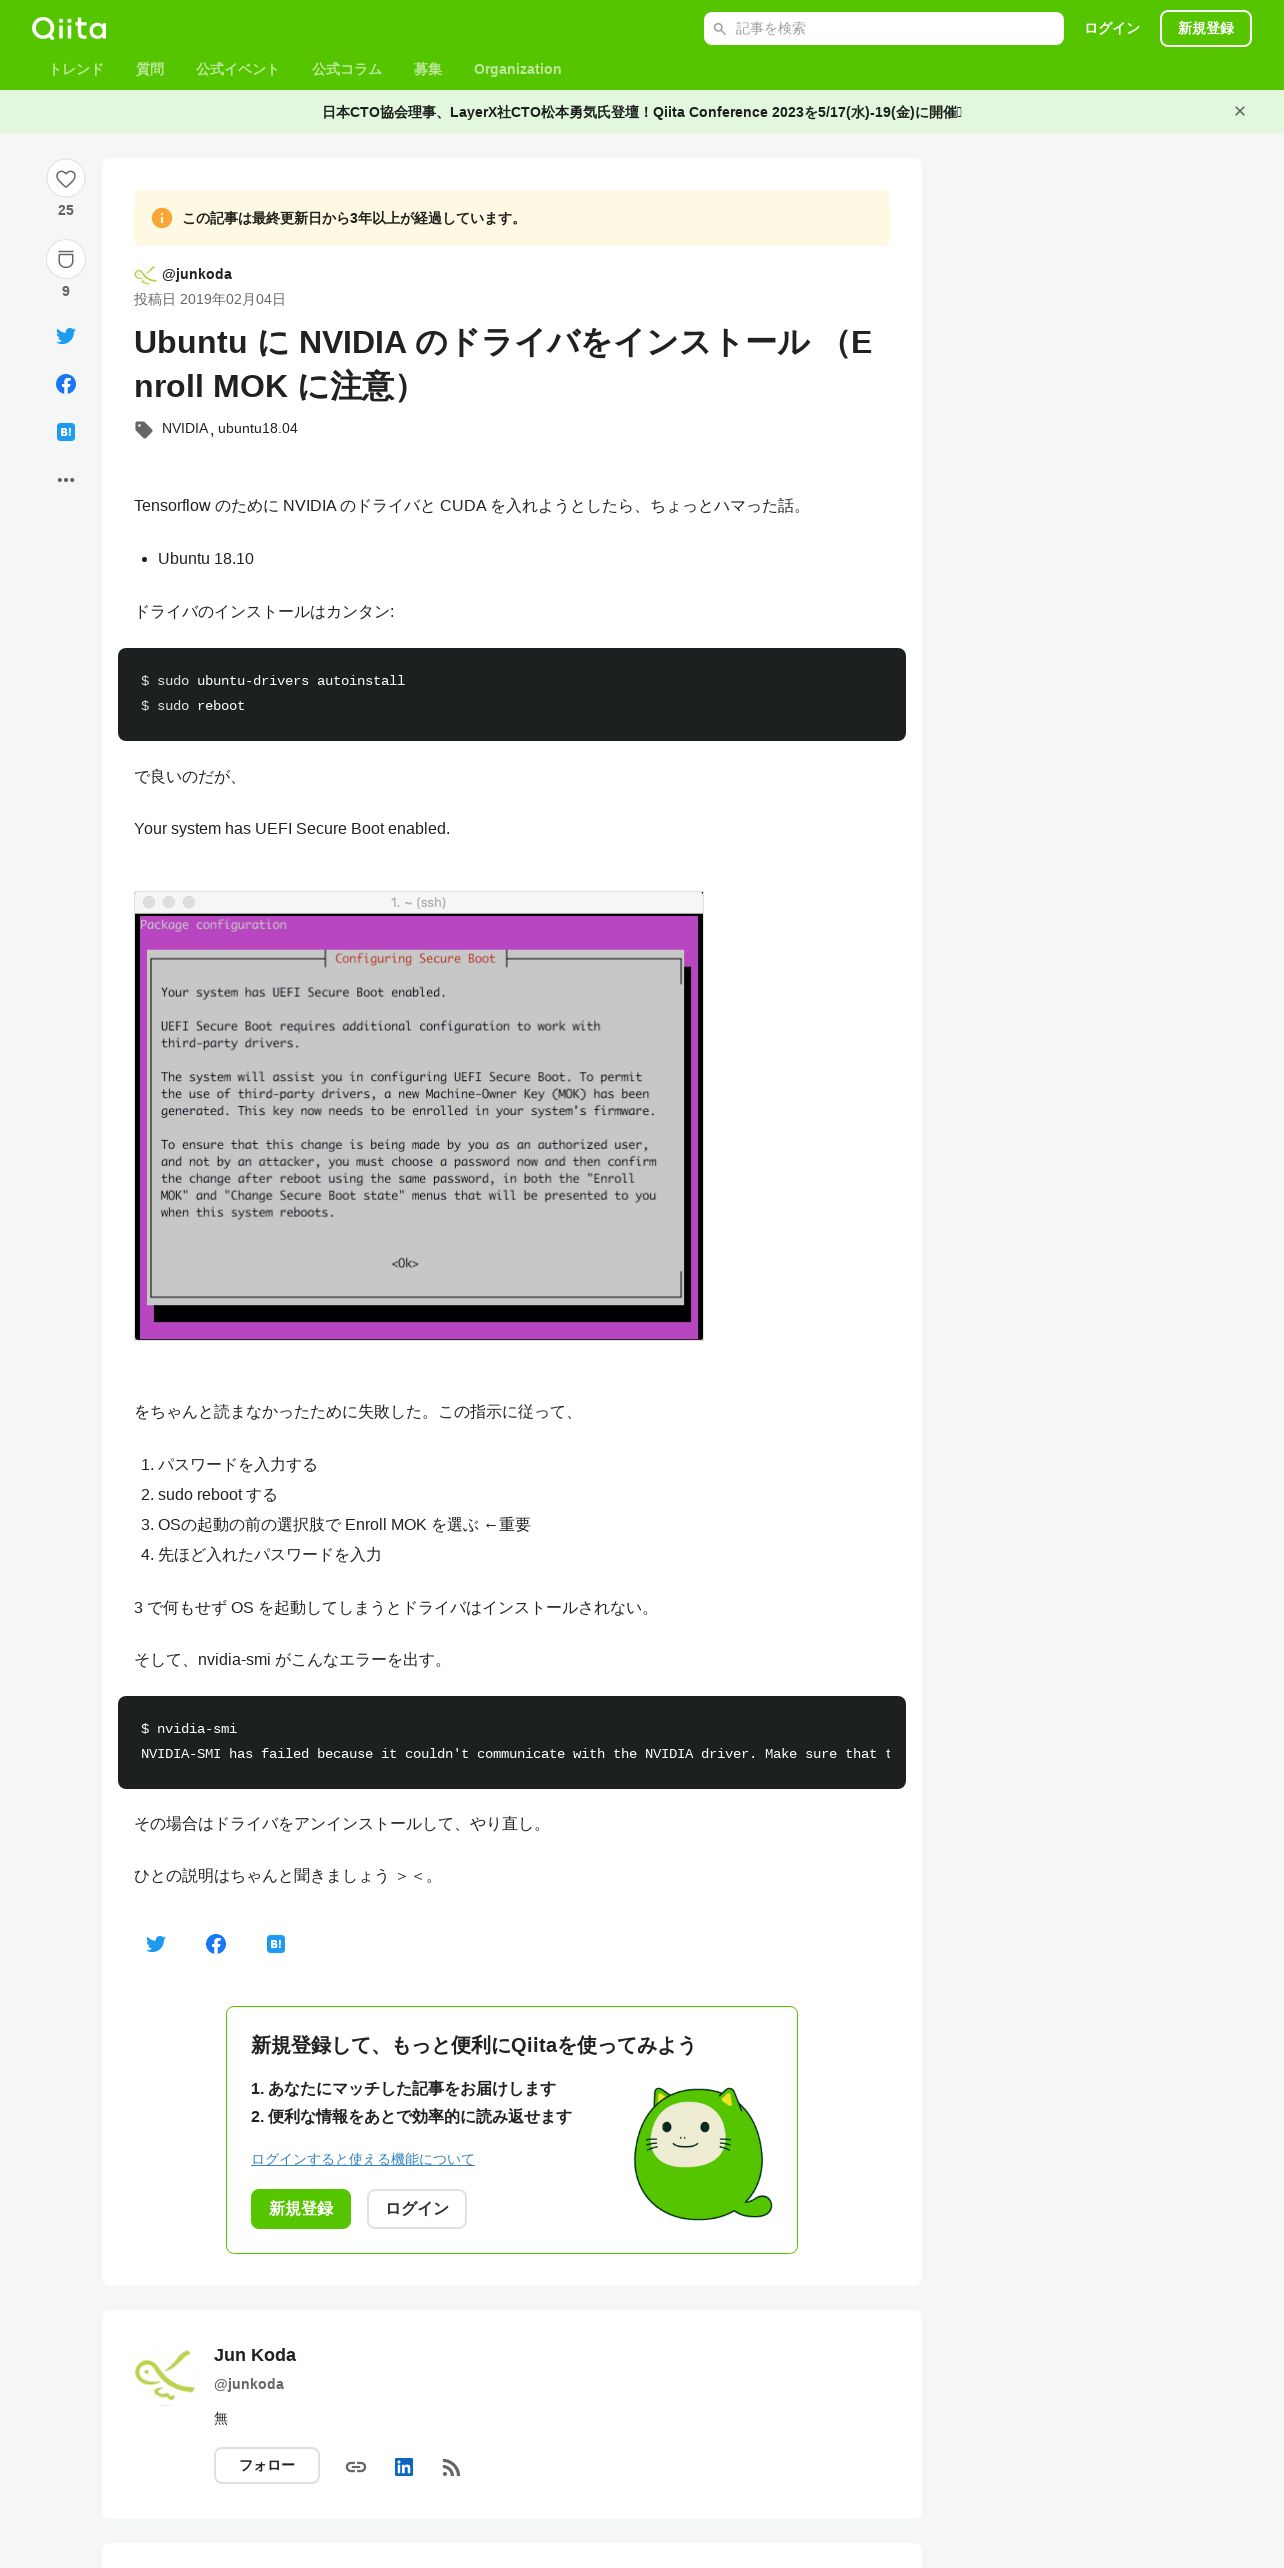Open the ubuntu18.04 tag

coord(258,428)
